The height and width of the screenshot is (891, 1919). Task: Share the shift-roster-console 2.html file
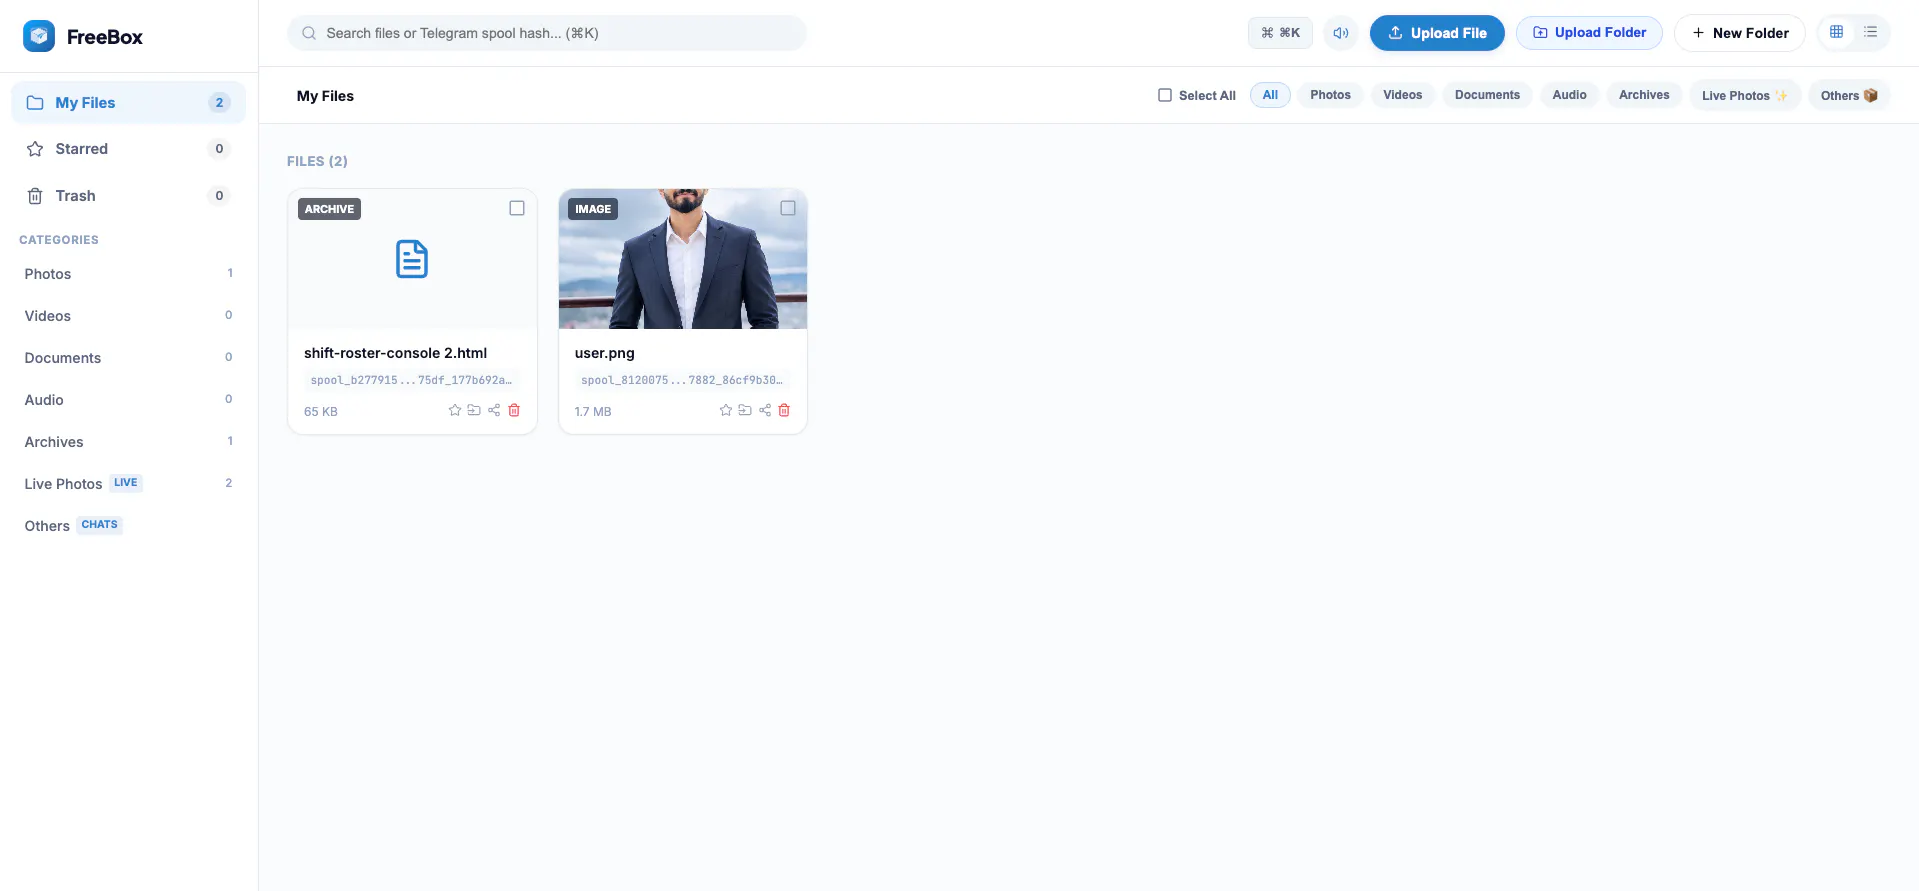pyautogui.click(x=494, y=410)
